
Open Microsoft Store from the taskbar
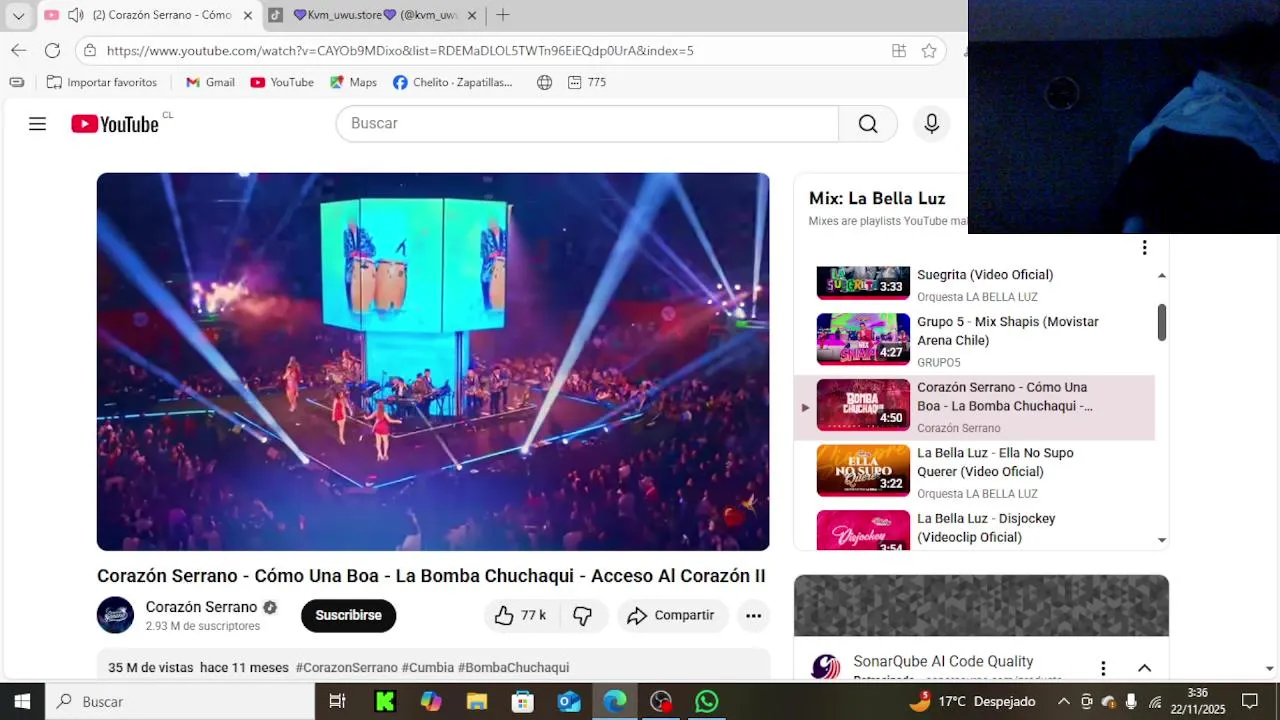(523, 702)
